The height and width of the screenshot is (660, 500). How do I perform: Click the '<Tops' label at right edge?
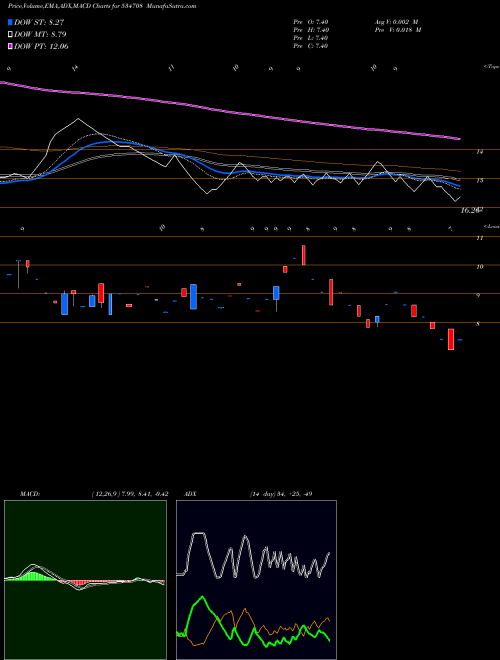(x=491, y=67)
